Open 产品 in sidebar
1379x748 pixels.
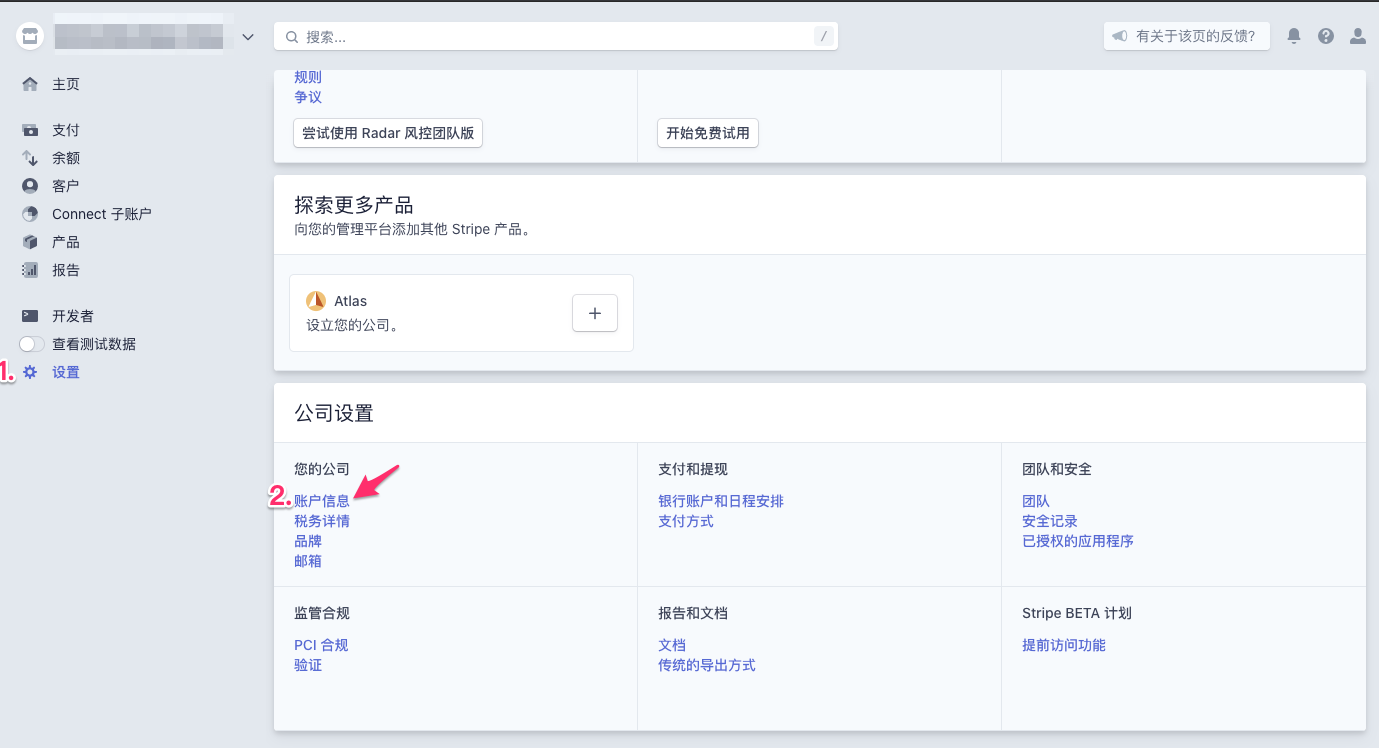(x=66, y=242)
